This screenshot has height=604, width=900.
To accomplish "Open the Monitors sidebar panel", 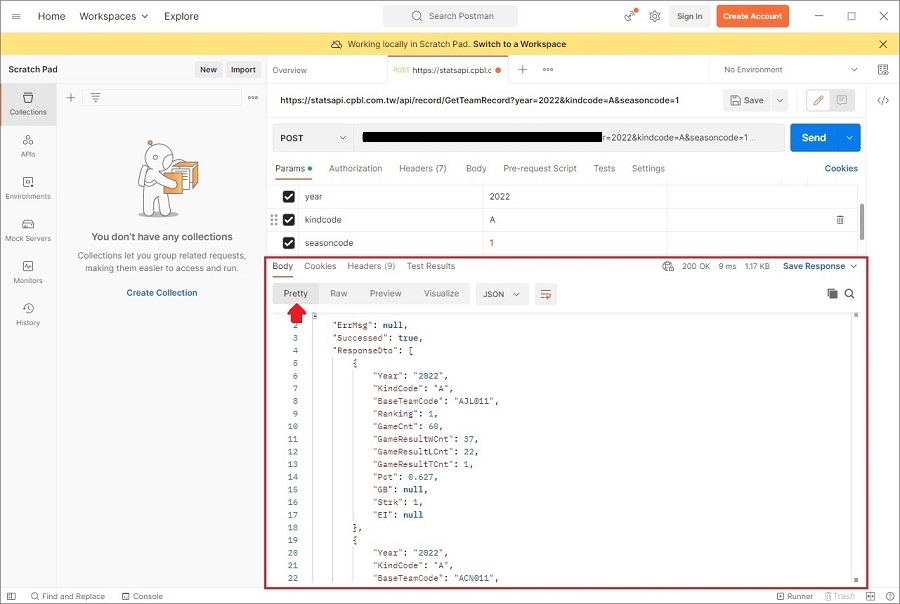I will [28, 272].
